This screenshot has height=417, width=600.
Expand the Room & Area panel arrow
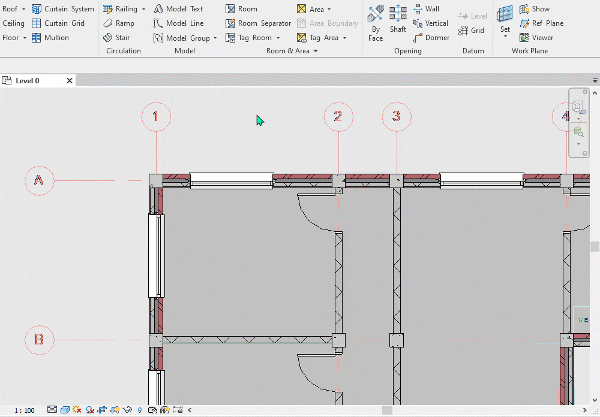pyautogui.click(x=316, y=51)
